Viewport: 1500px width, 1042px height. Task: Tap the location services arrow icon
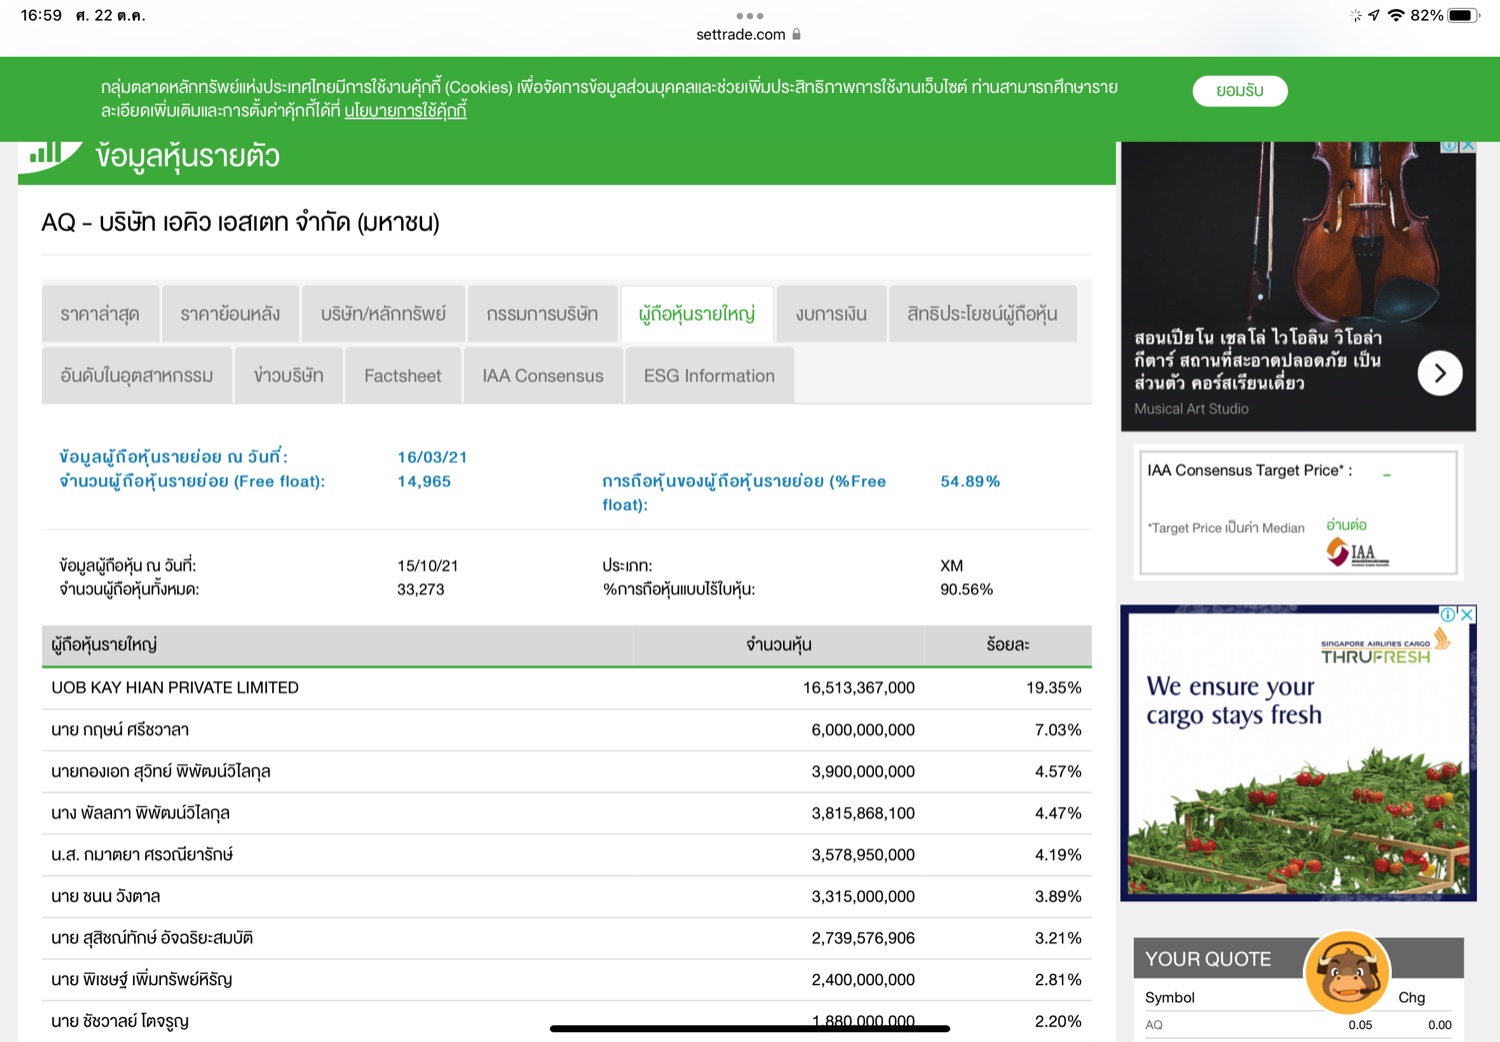1374,15
